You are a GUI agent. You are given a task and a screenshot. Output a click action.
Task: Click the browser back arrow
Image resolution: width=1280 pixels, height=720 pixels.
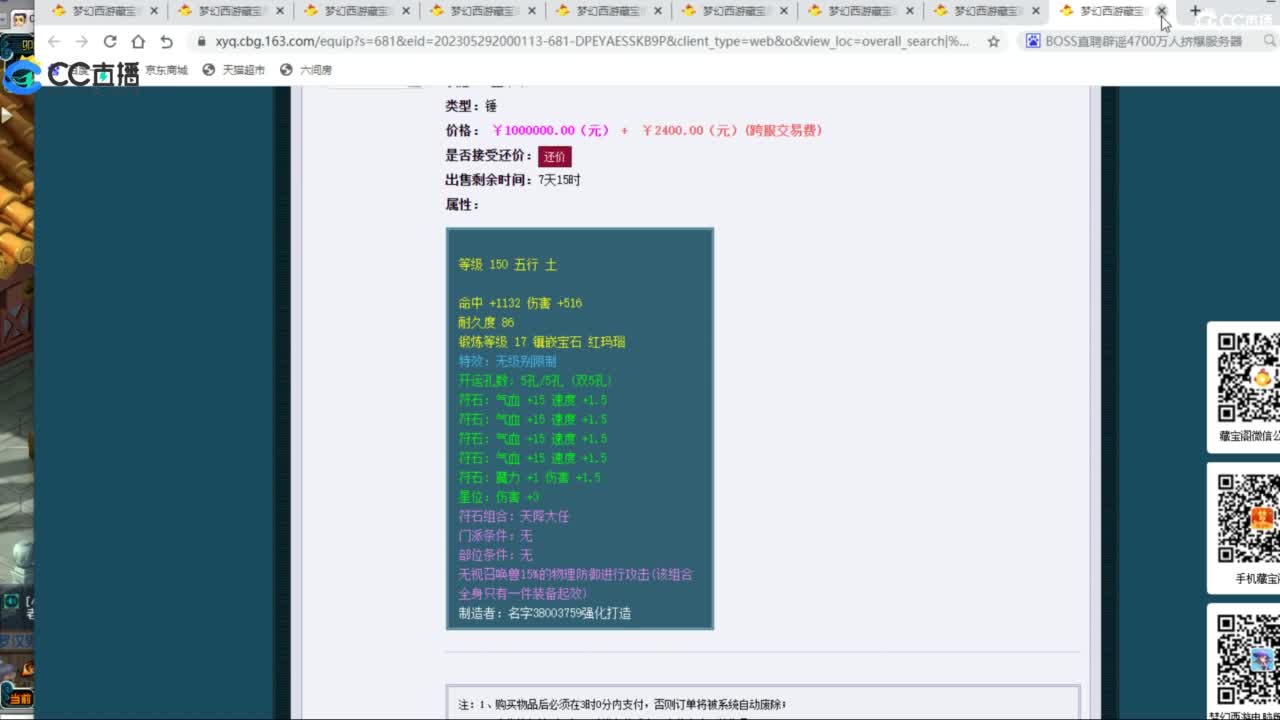point(54,42)
